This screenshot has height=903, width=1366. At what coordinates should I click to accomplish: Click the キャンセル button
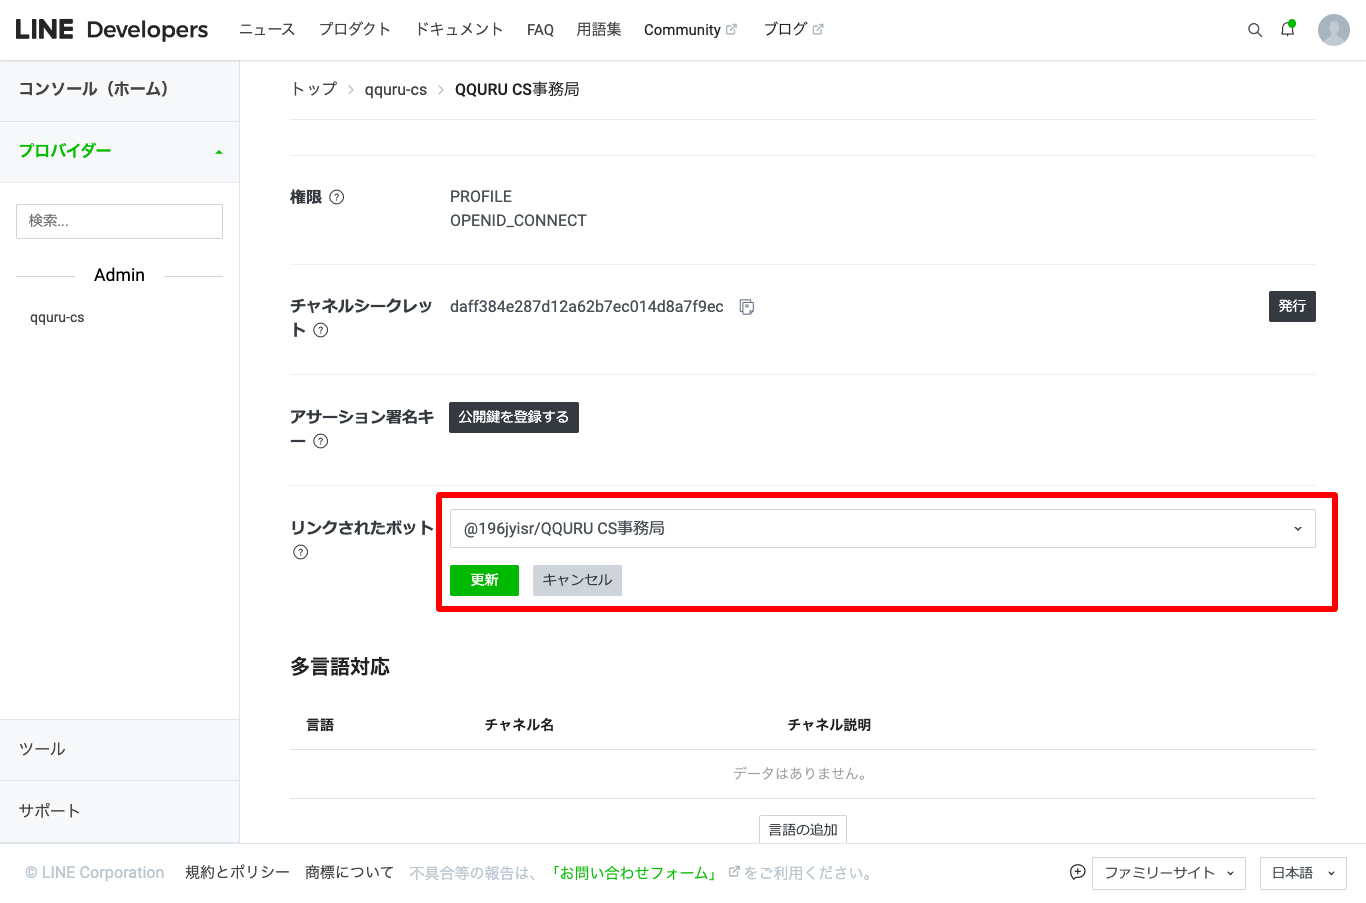tap(577, 580)
